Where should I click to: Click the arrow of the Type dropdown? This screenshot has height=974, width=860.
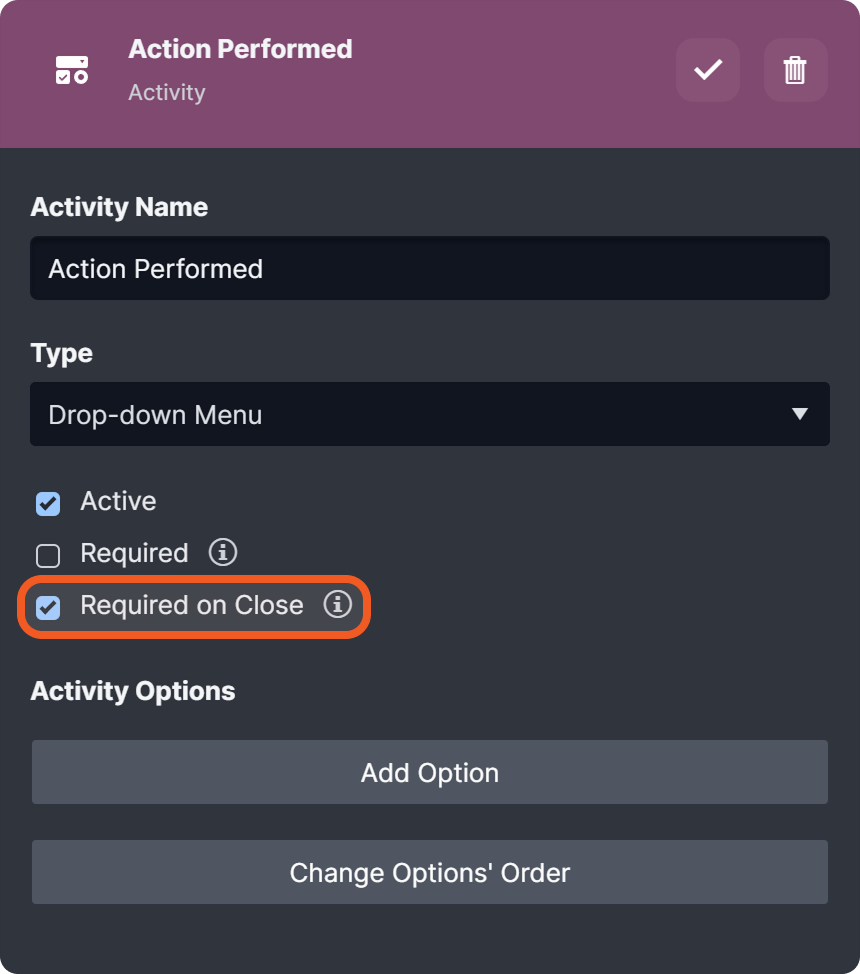pos(799,414)
